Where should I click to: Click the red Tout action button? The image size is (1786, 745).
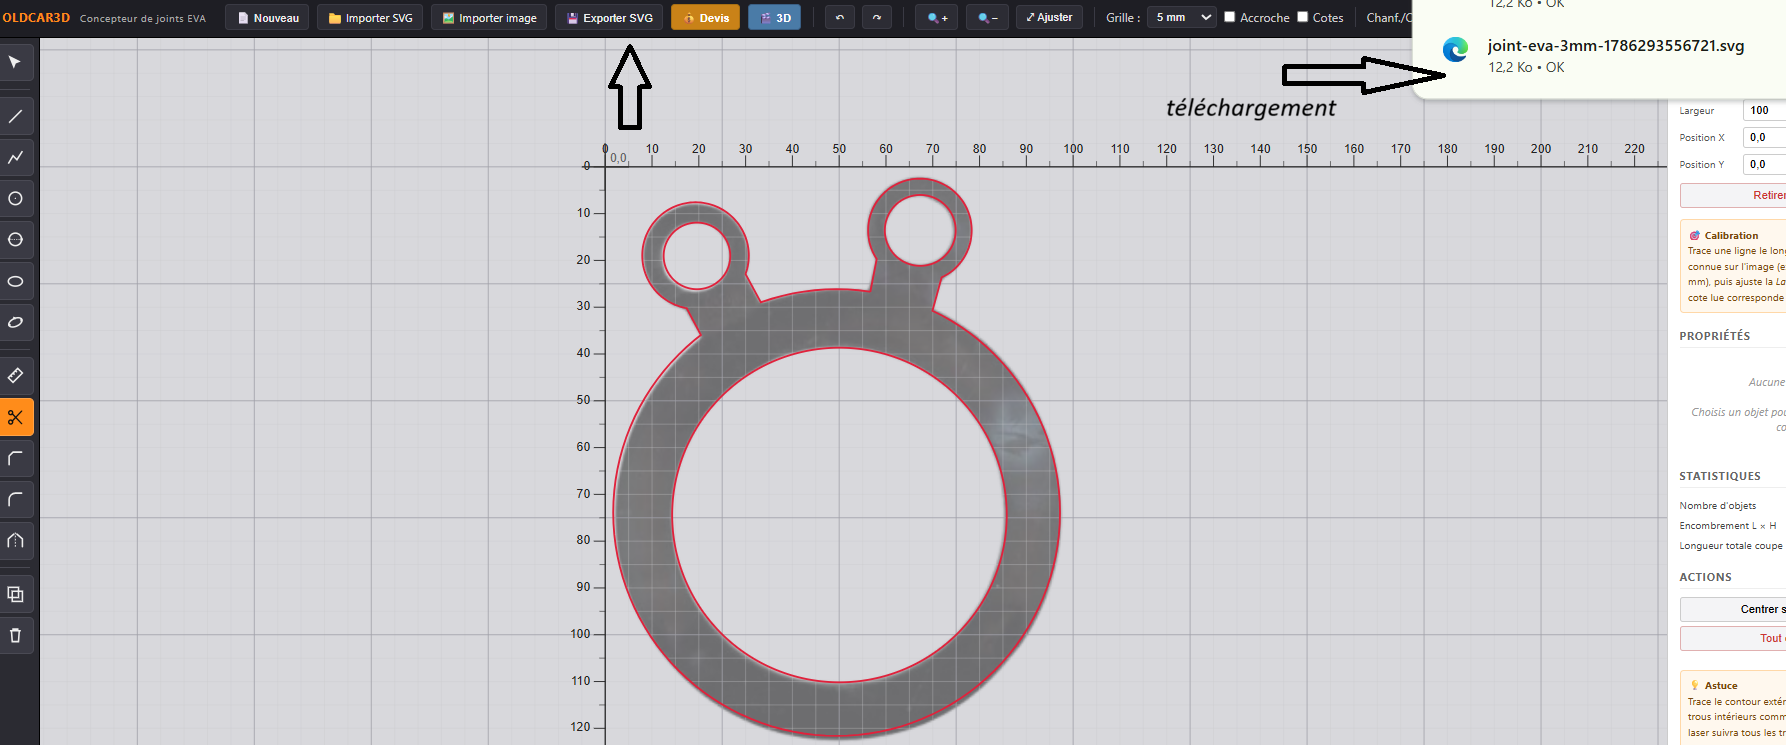click(1733, 638)
